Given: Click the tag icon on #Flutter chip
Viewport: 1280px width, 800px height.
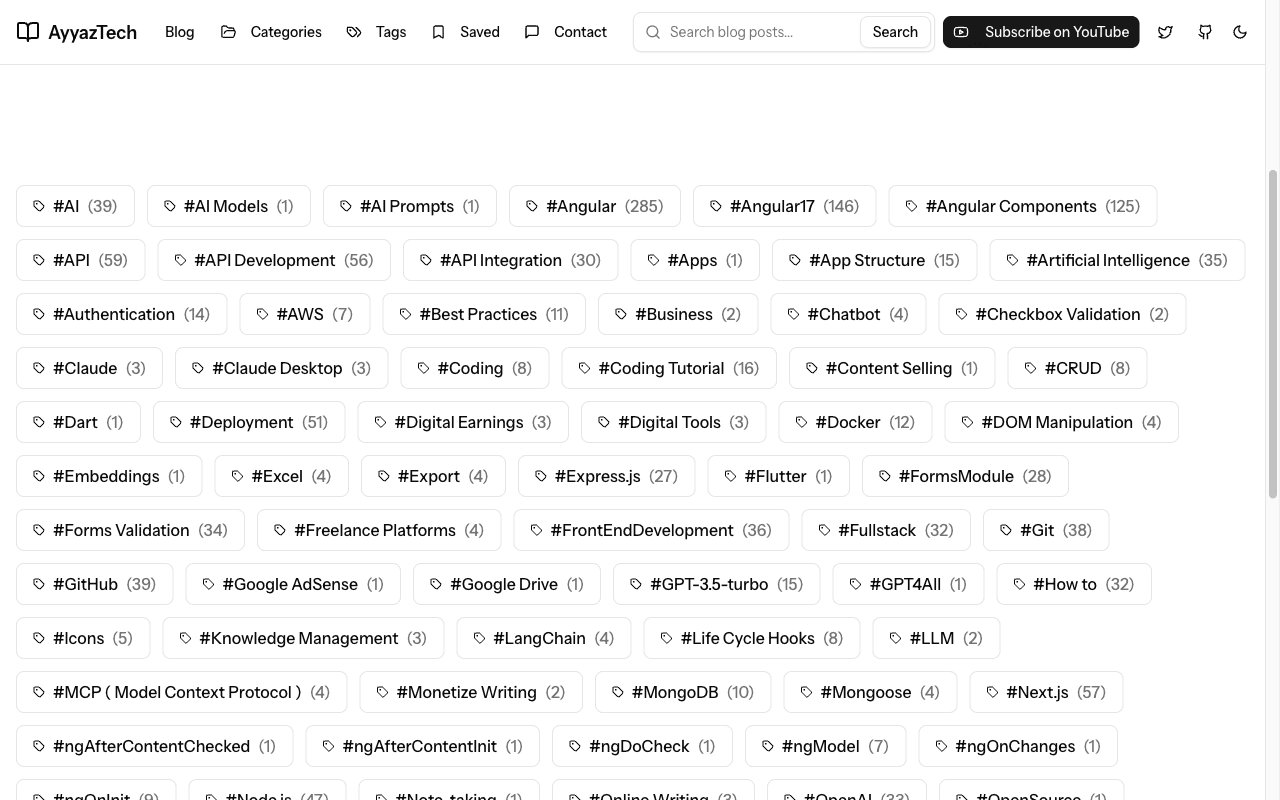Looking at the screenshot, I should click(730, 476).
